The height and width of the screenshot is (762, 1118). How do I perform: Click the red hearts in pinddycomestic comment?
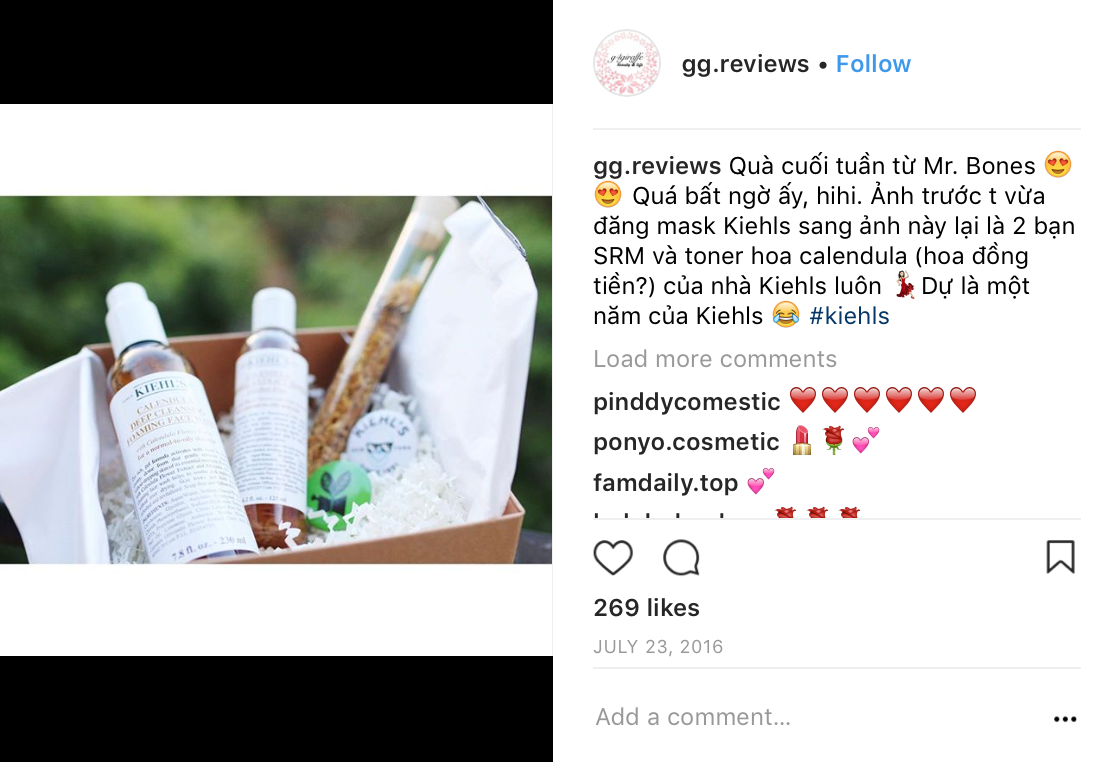(883, 400)
